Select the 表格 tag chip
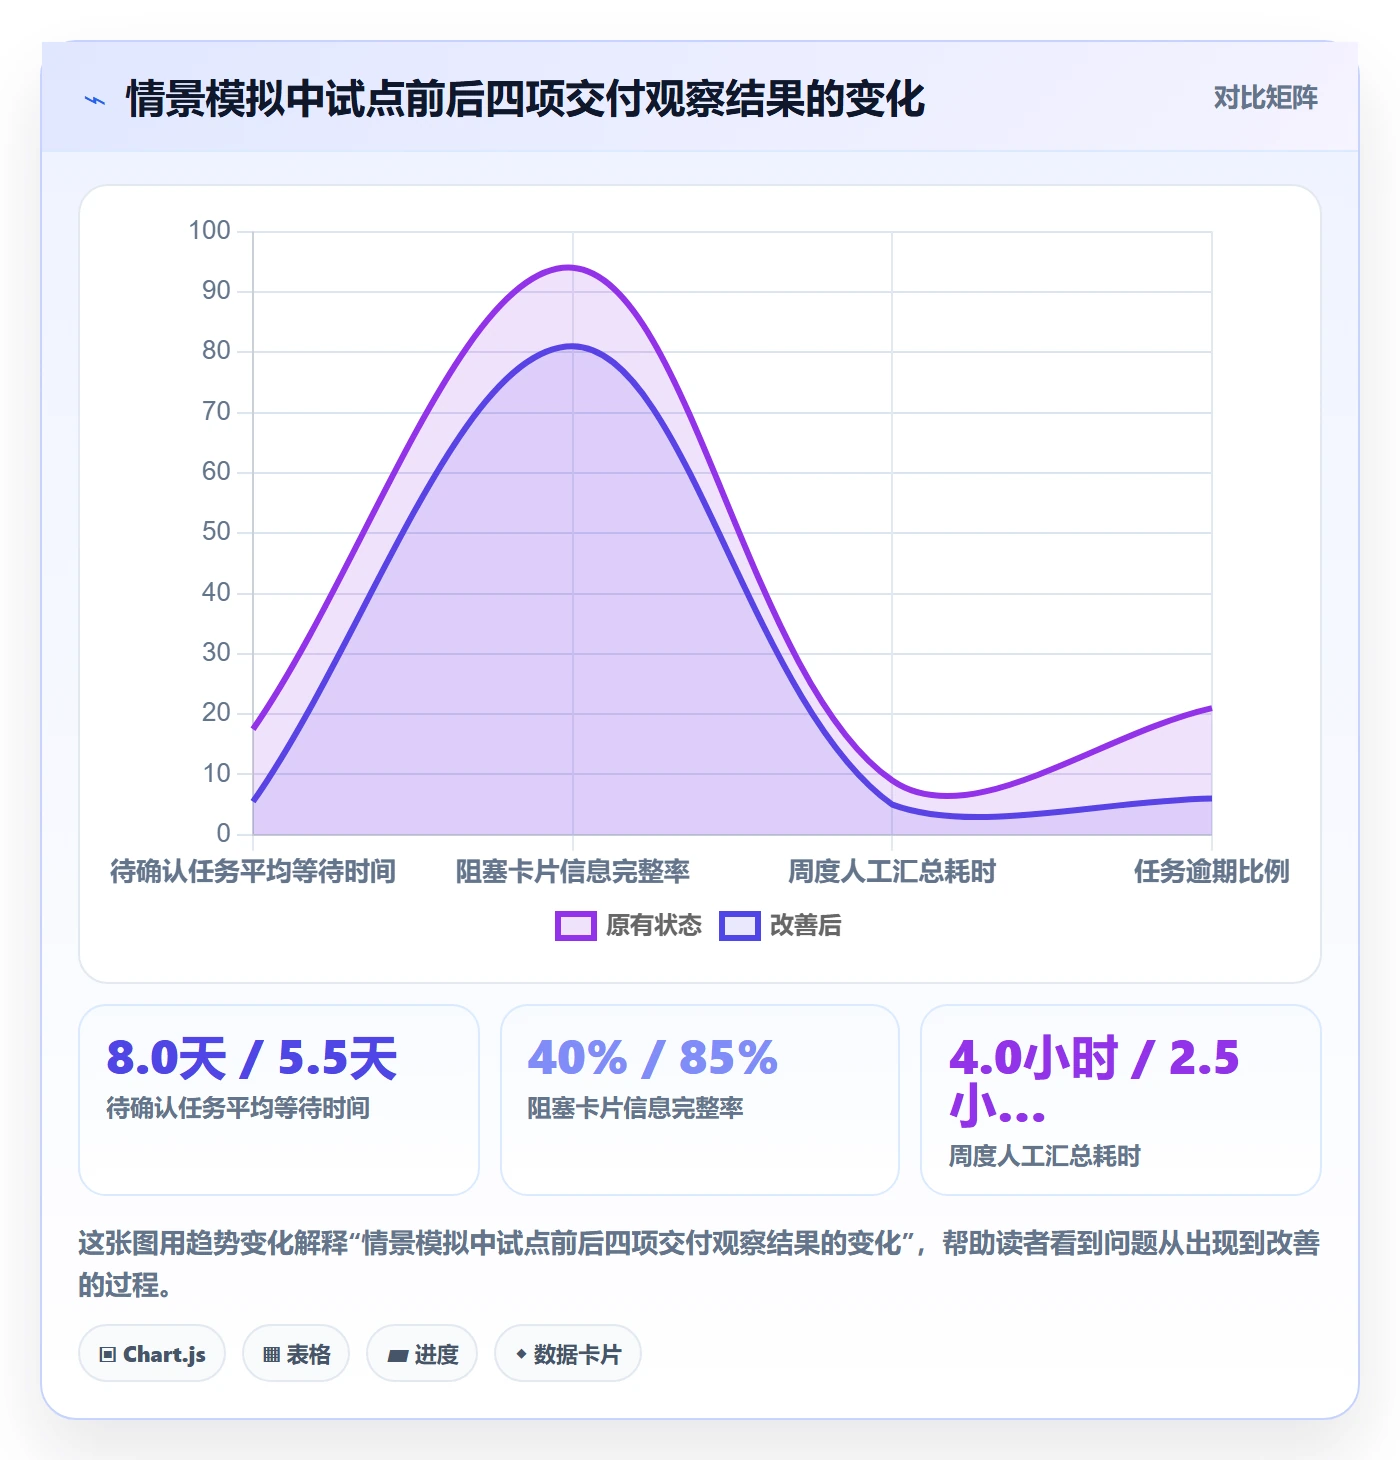This screenshot has width=1400, height=1460. pyautogui.click(x=296, y=1354)
